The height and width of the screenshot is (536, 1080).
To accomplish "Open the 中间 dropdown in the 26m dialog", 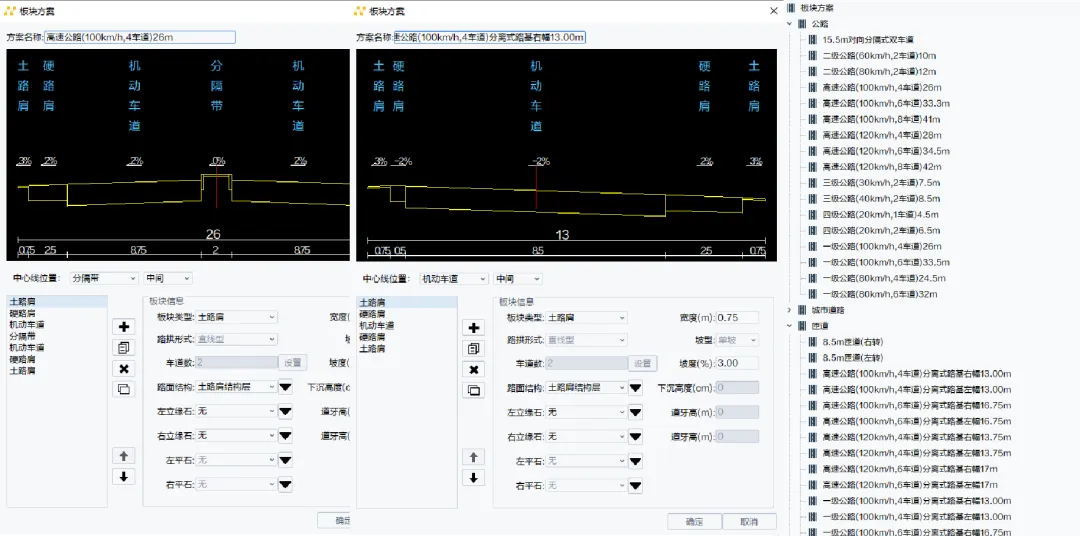I will (167, 278).
